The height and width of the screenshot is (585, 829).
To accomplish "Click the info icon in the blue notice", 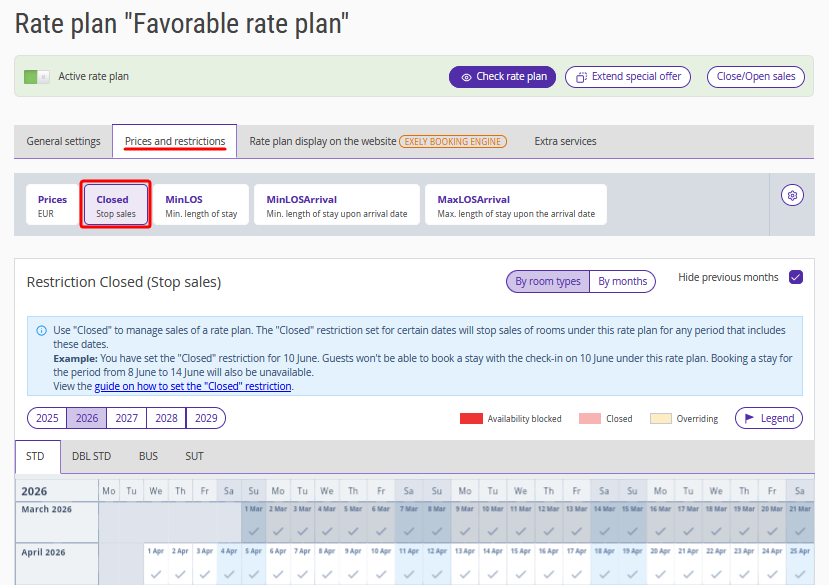I will tap(41, 330).
